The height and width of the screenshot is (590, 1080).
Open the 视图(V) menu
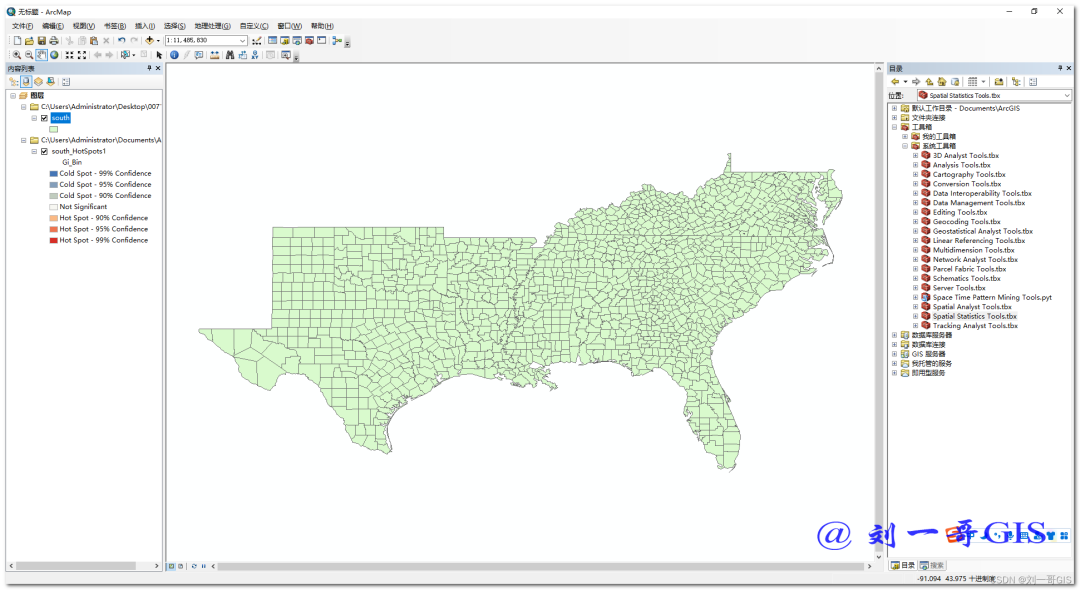83,26
